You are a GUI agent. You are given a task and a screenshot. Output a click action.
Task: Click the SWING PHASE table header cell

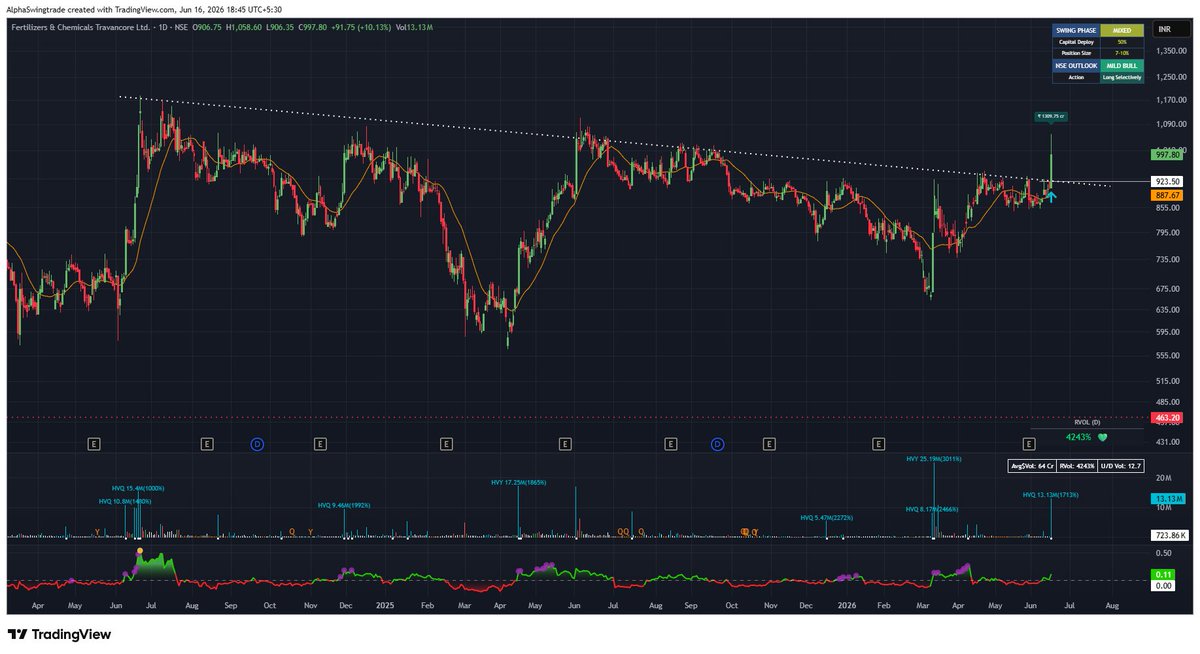1075,31
